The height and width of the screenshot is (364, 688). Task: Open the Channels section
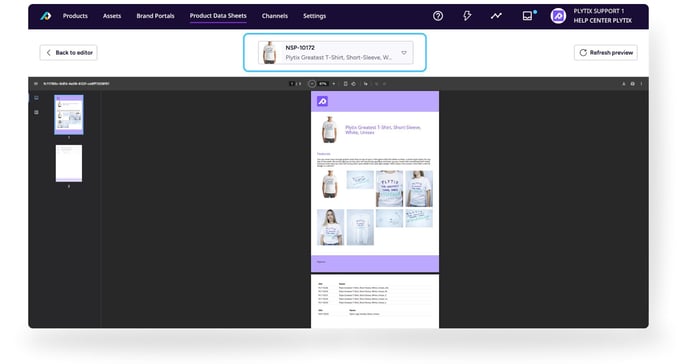coord(275,16)
